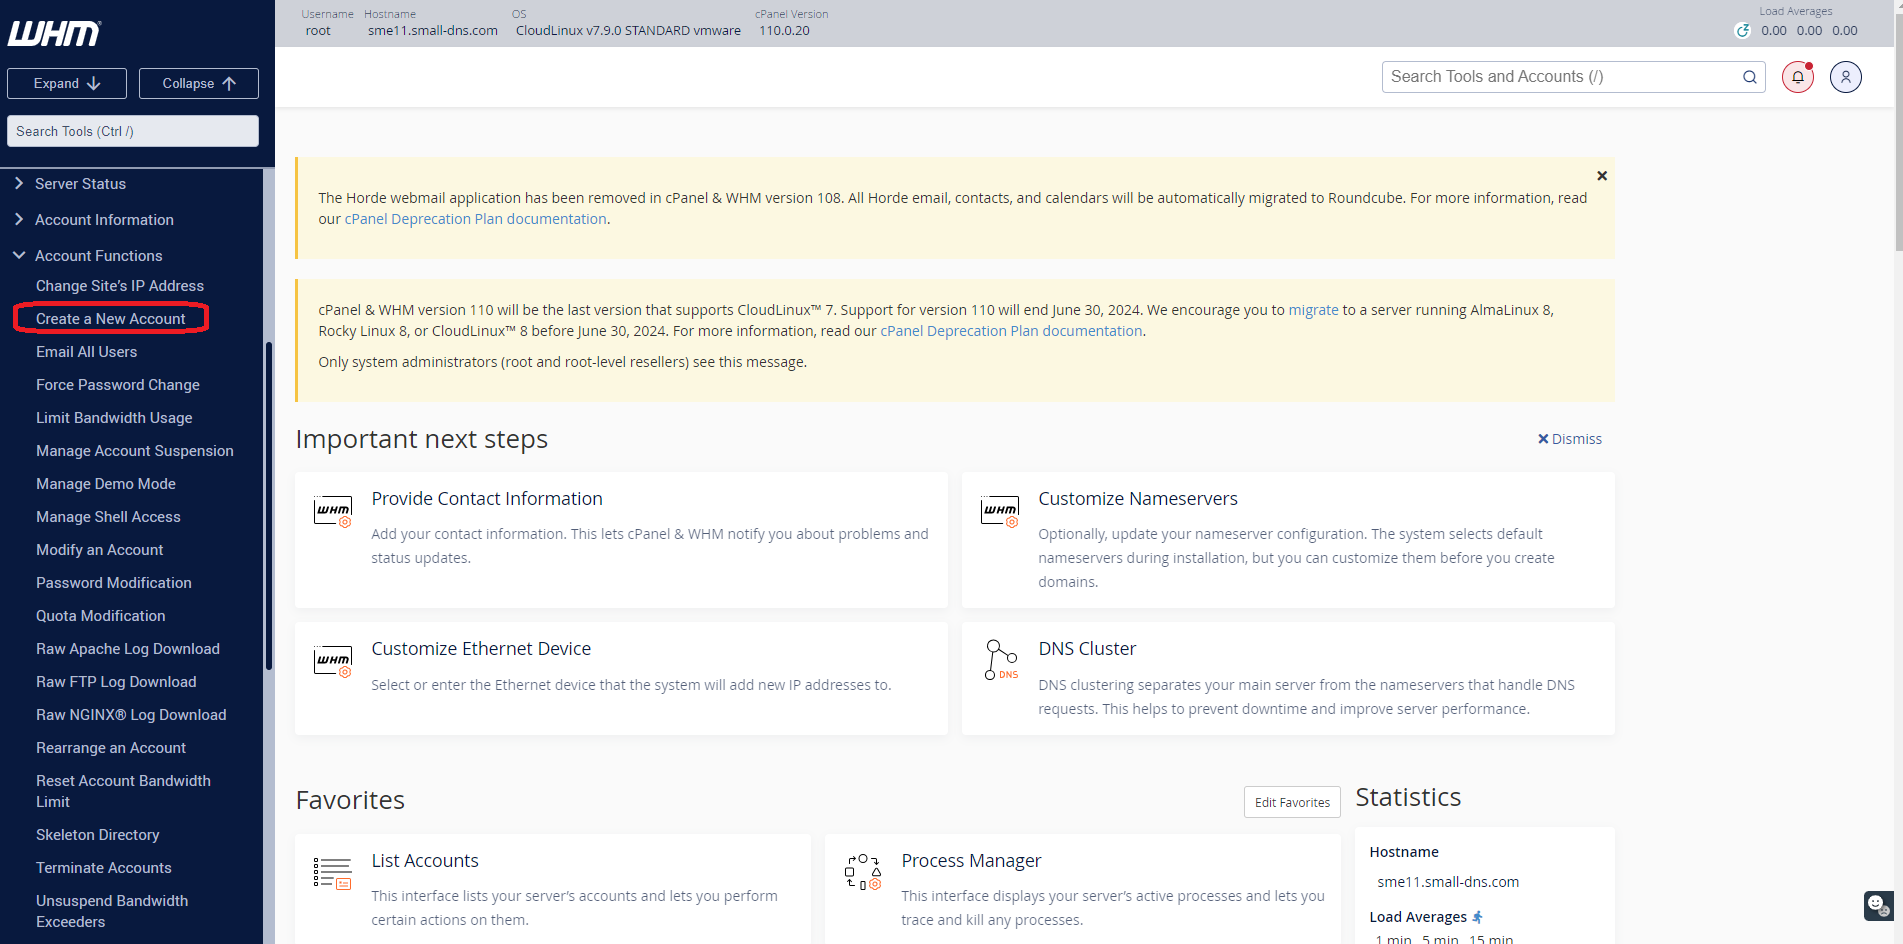Screen dimensions: 1903x944
Task: Click the Customize Nameservers WHM icon
Action: [x=999, y=511]
